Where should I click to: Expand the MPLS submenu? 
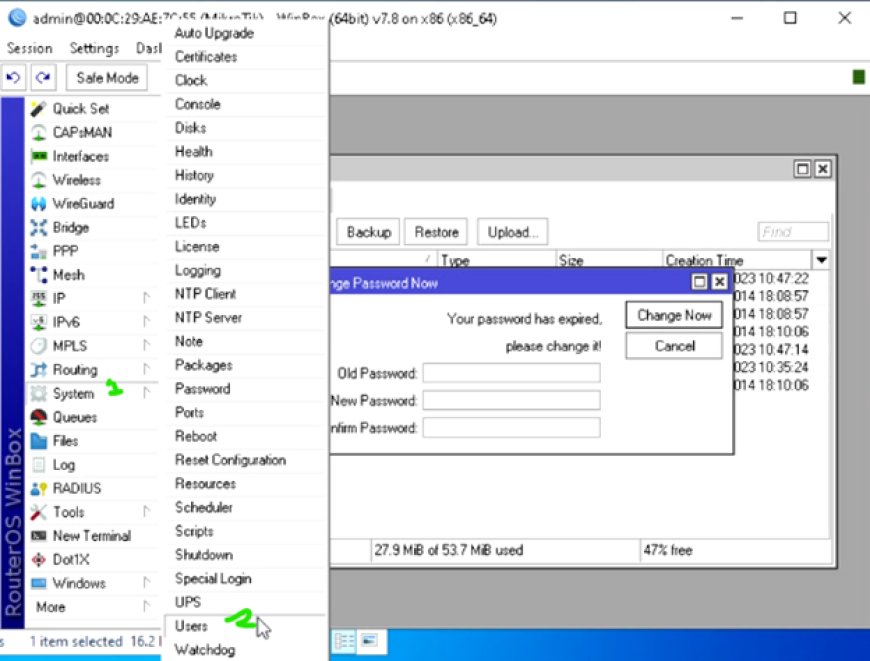(146, 346)
